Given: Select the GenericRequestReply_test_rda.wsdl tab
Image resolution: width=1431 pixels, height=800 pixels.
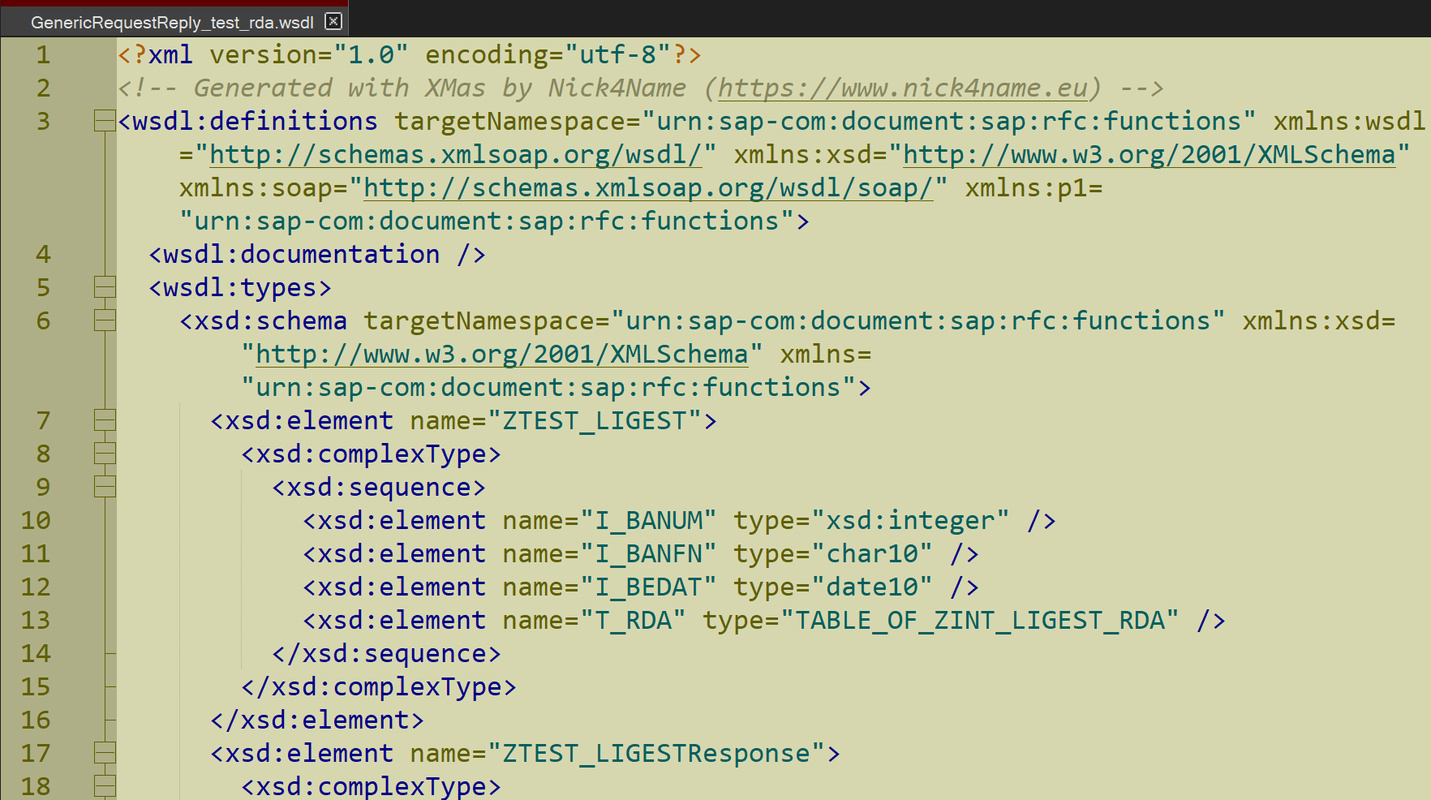Looking at the screenshot, I should pyautogui.click(x=174, y=21).
